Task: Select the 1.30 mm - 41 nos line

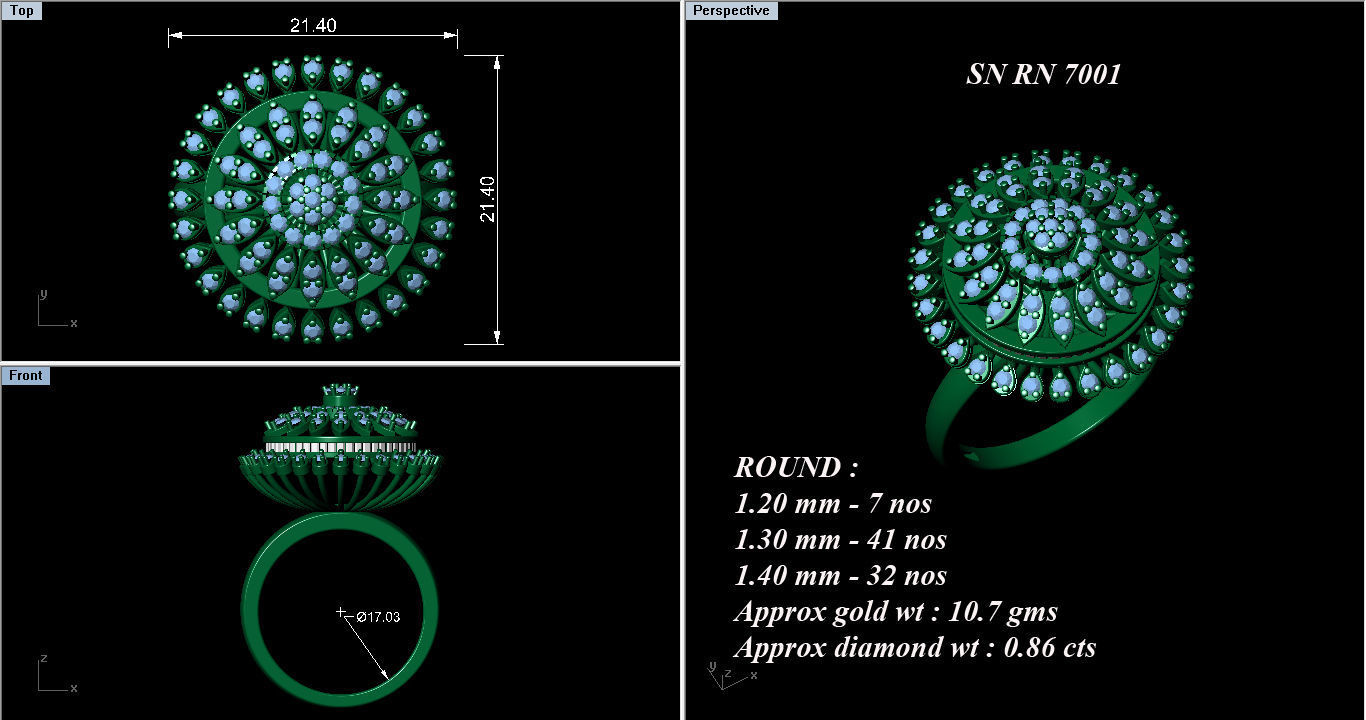Action: (840, 539)
